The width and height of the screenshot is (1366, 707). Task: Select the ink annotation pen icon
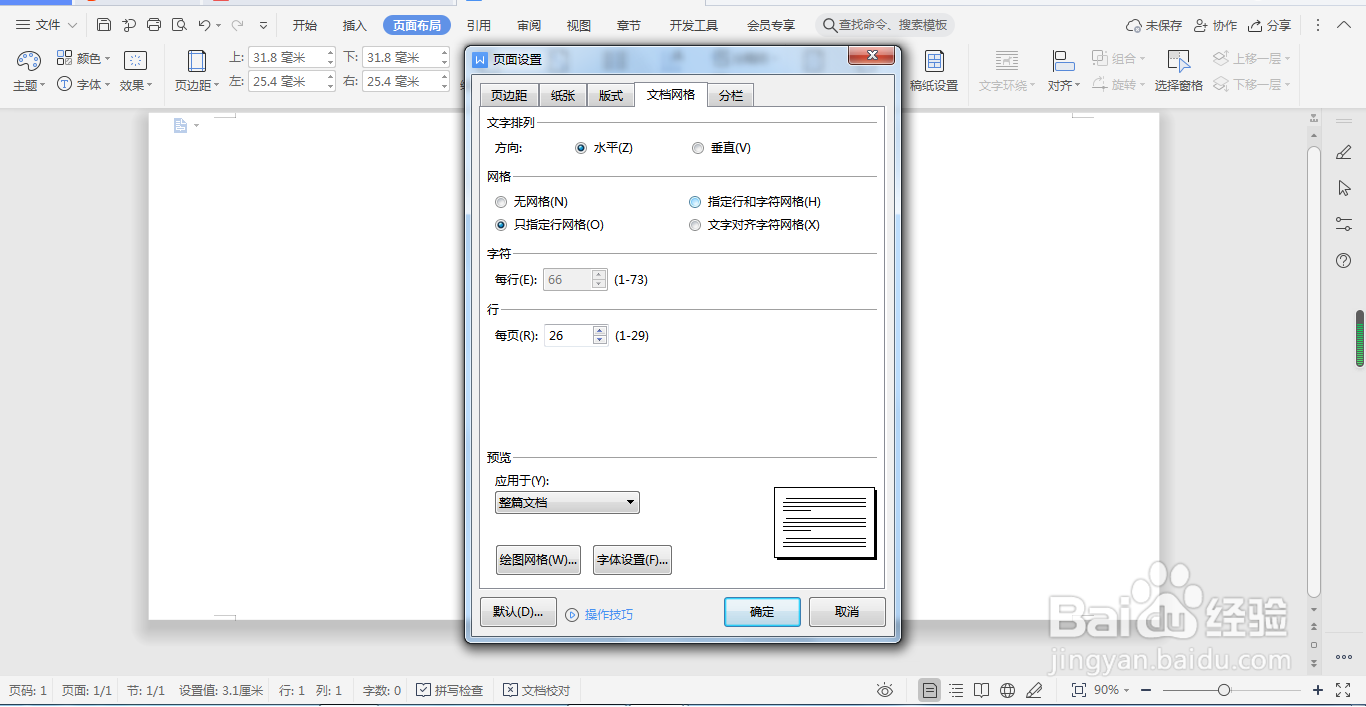pos(1034,690)
